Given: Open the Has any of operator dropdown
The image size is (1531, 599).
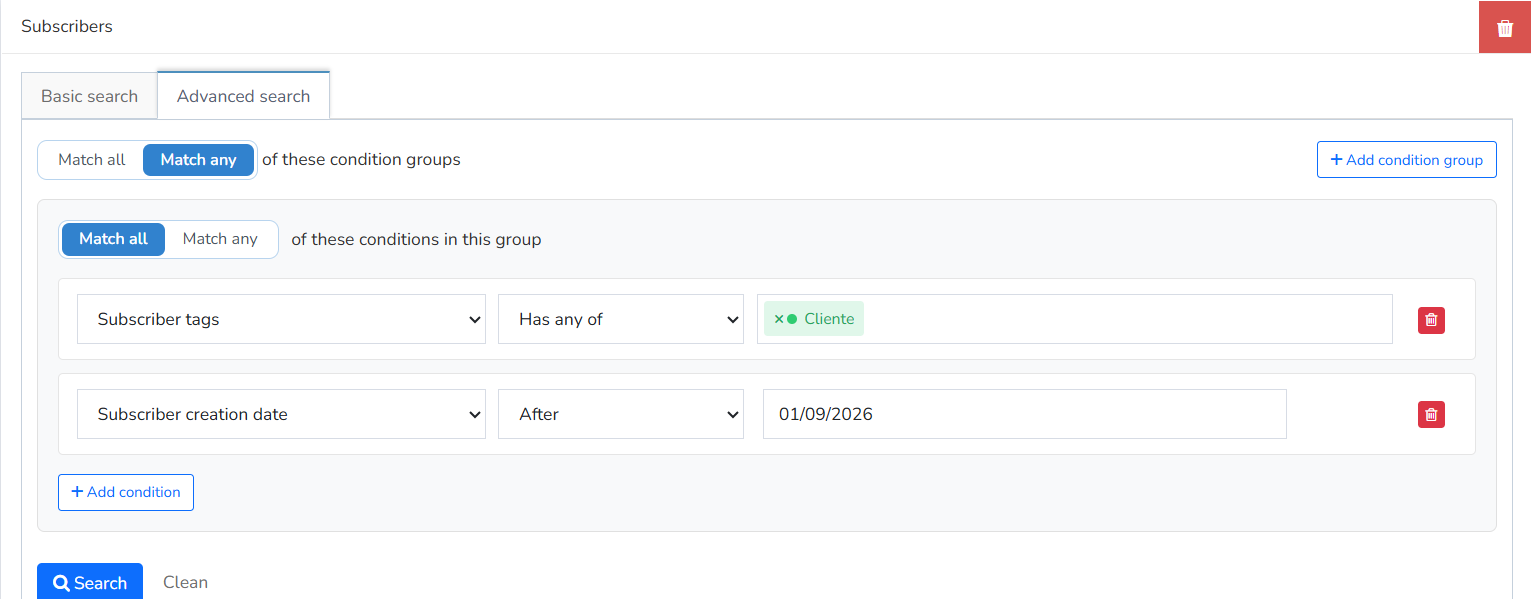Looking at the screenshot, I should 621,319.
